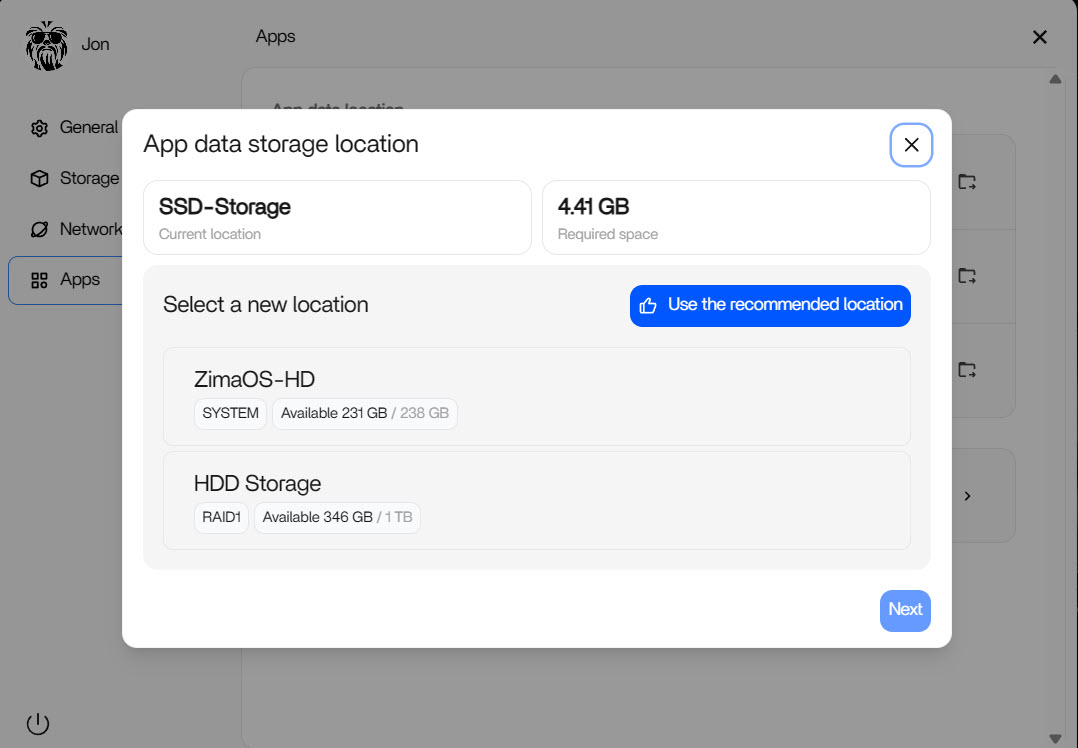The image size is (1078, 748).
Task: Click the "Use the recommended location" text
Action: [x=784, y=305]
